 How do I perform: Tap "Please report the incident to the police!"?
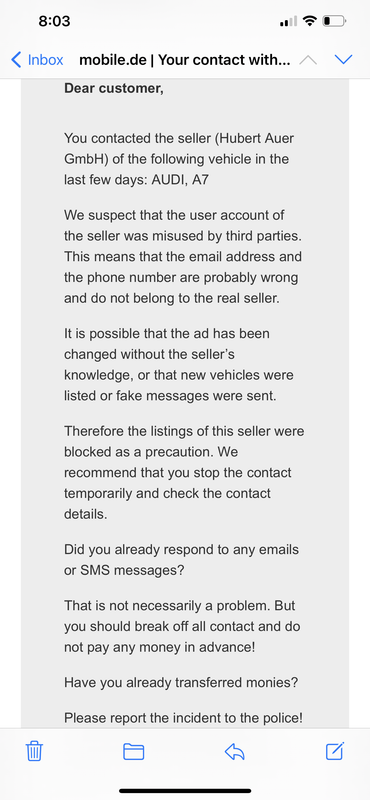tap(183, 718)
